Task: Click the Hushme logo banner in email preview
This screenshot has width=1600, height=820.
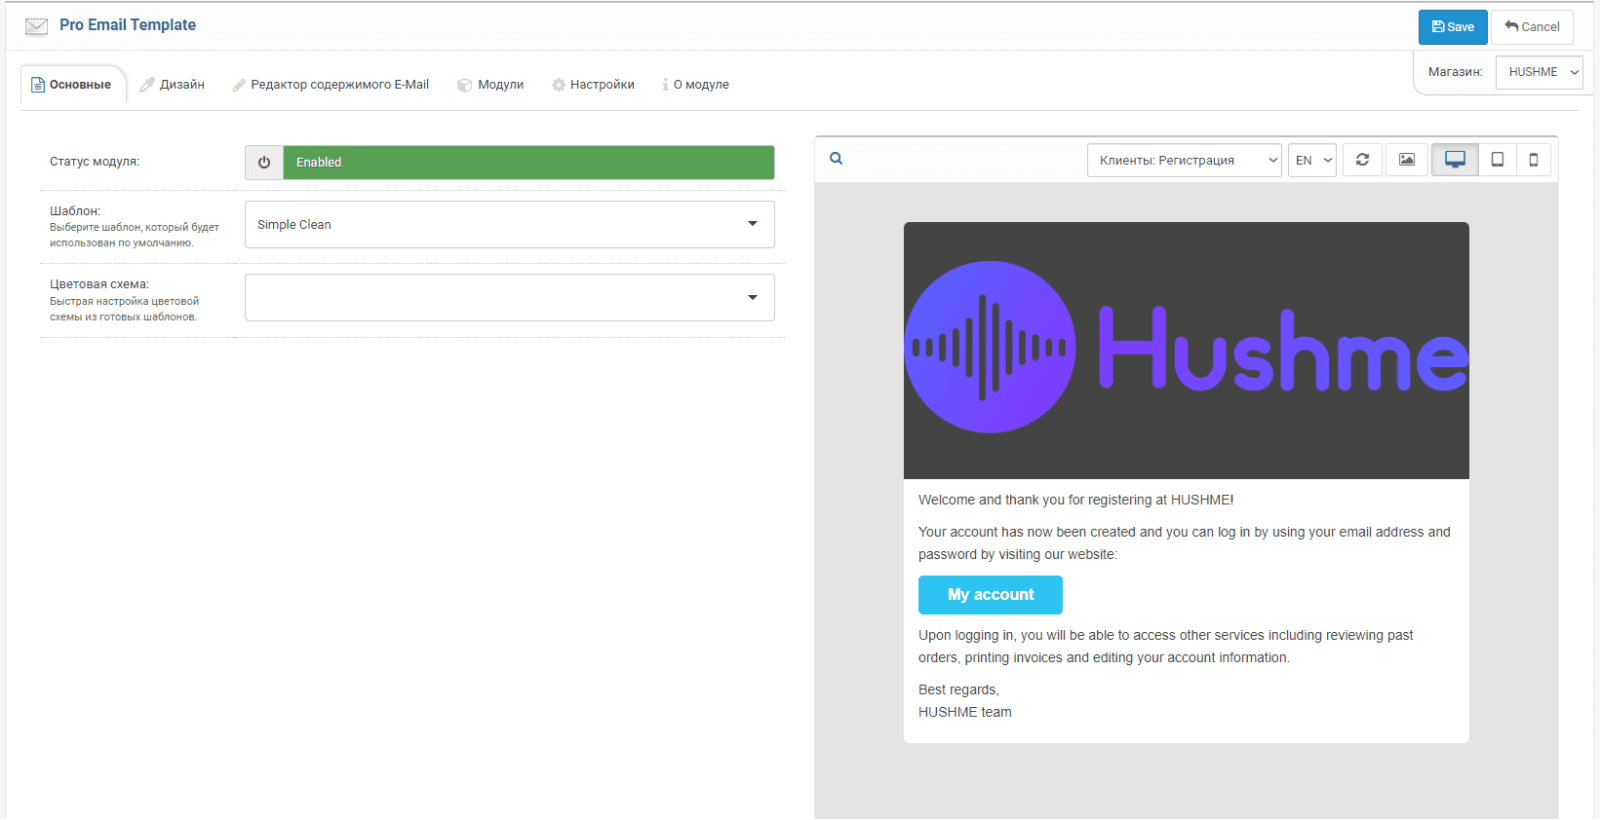Action: point(1186,350)
